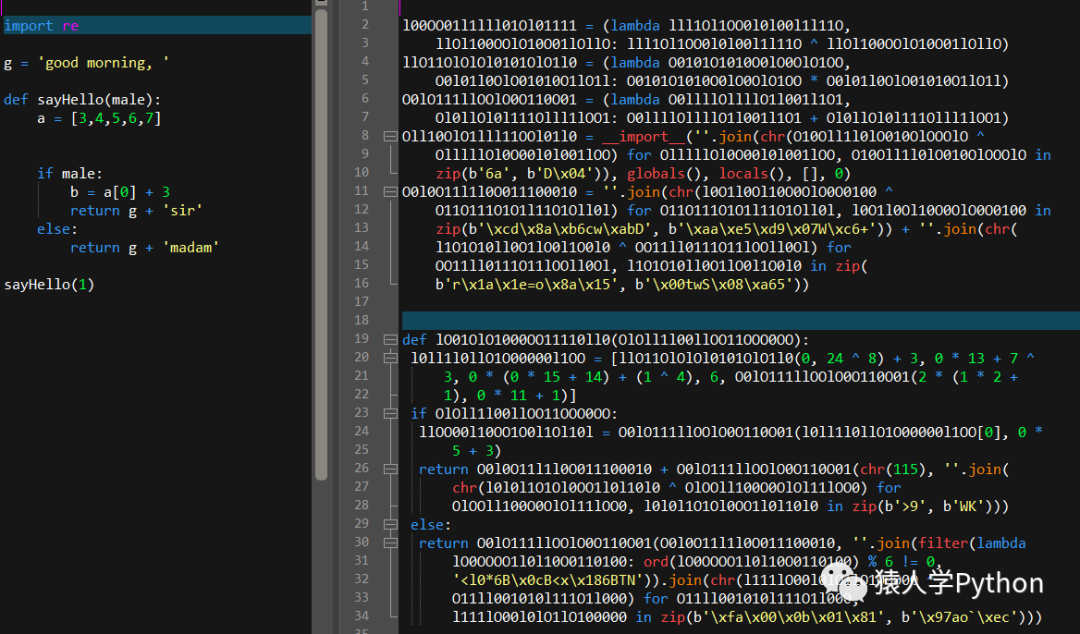Place cursor on "g = 'good morning, '" line
1080x634 pixels.
pos(86,63)
